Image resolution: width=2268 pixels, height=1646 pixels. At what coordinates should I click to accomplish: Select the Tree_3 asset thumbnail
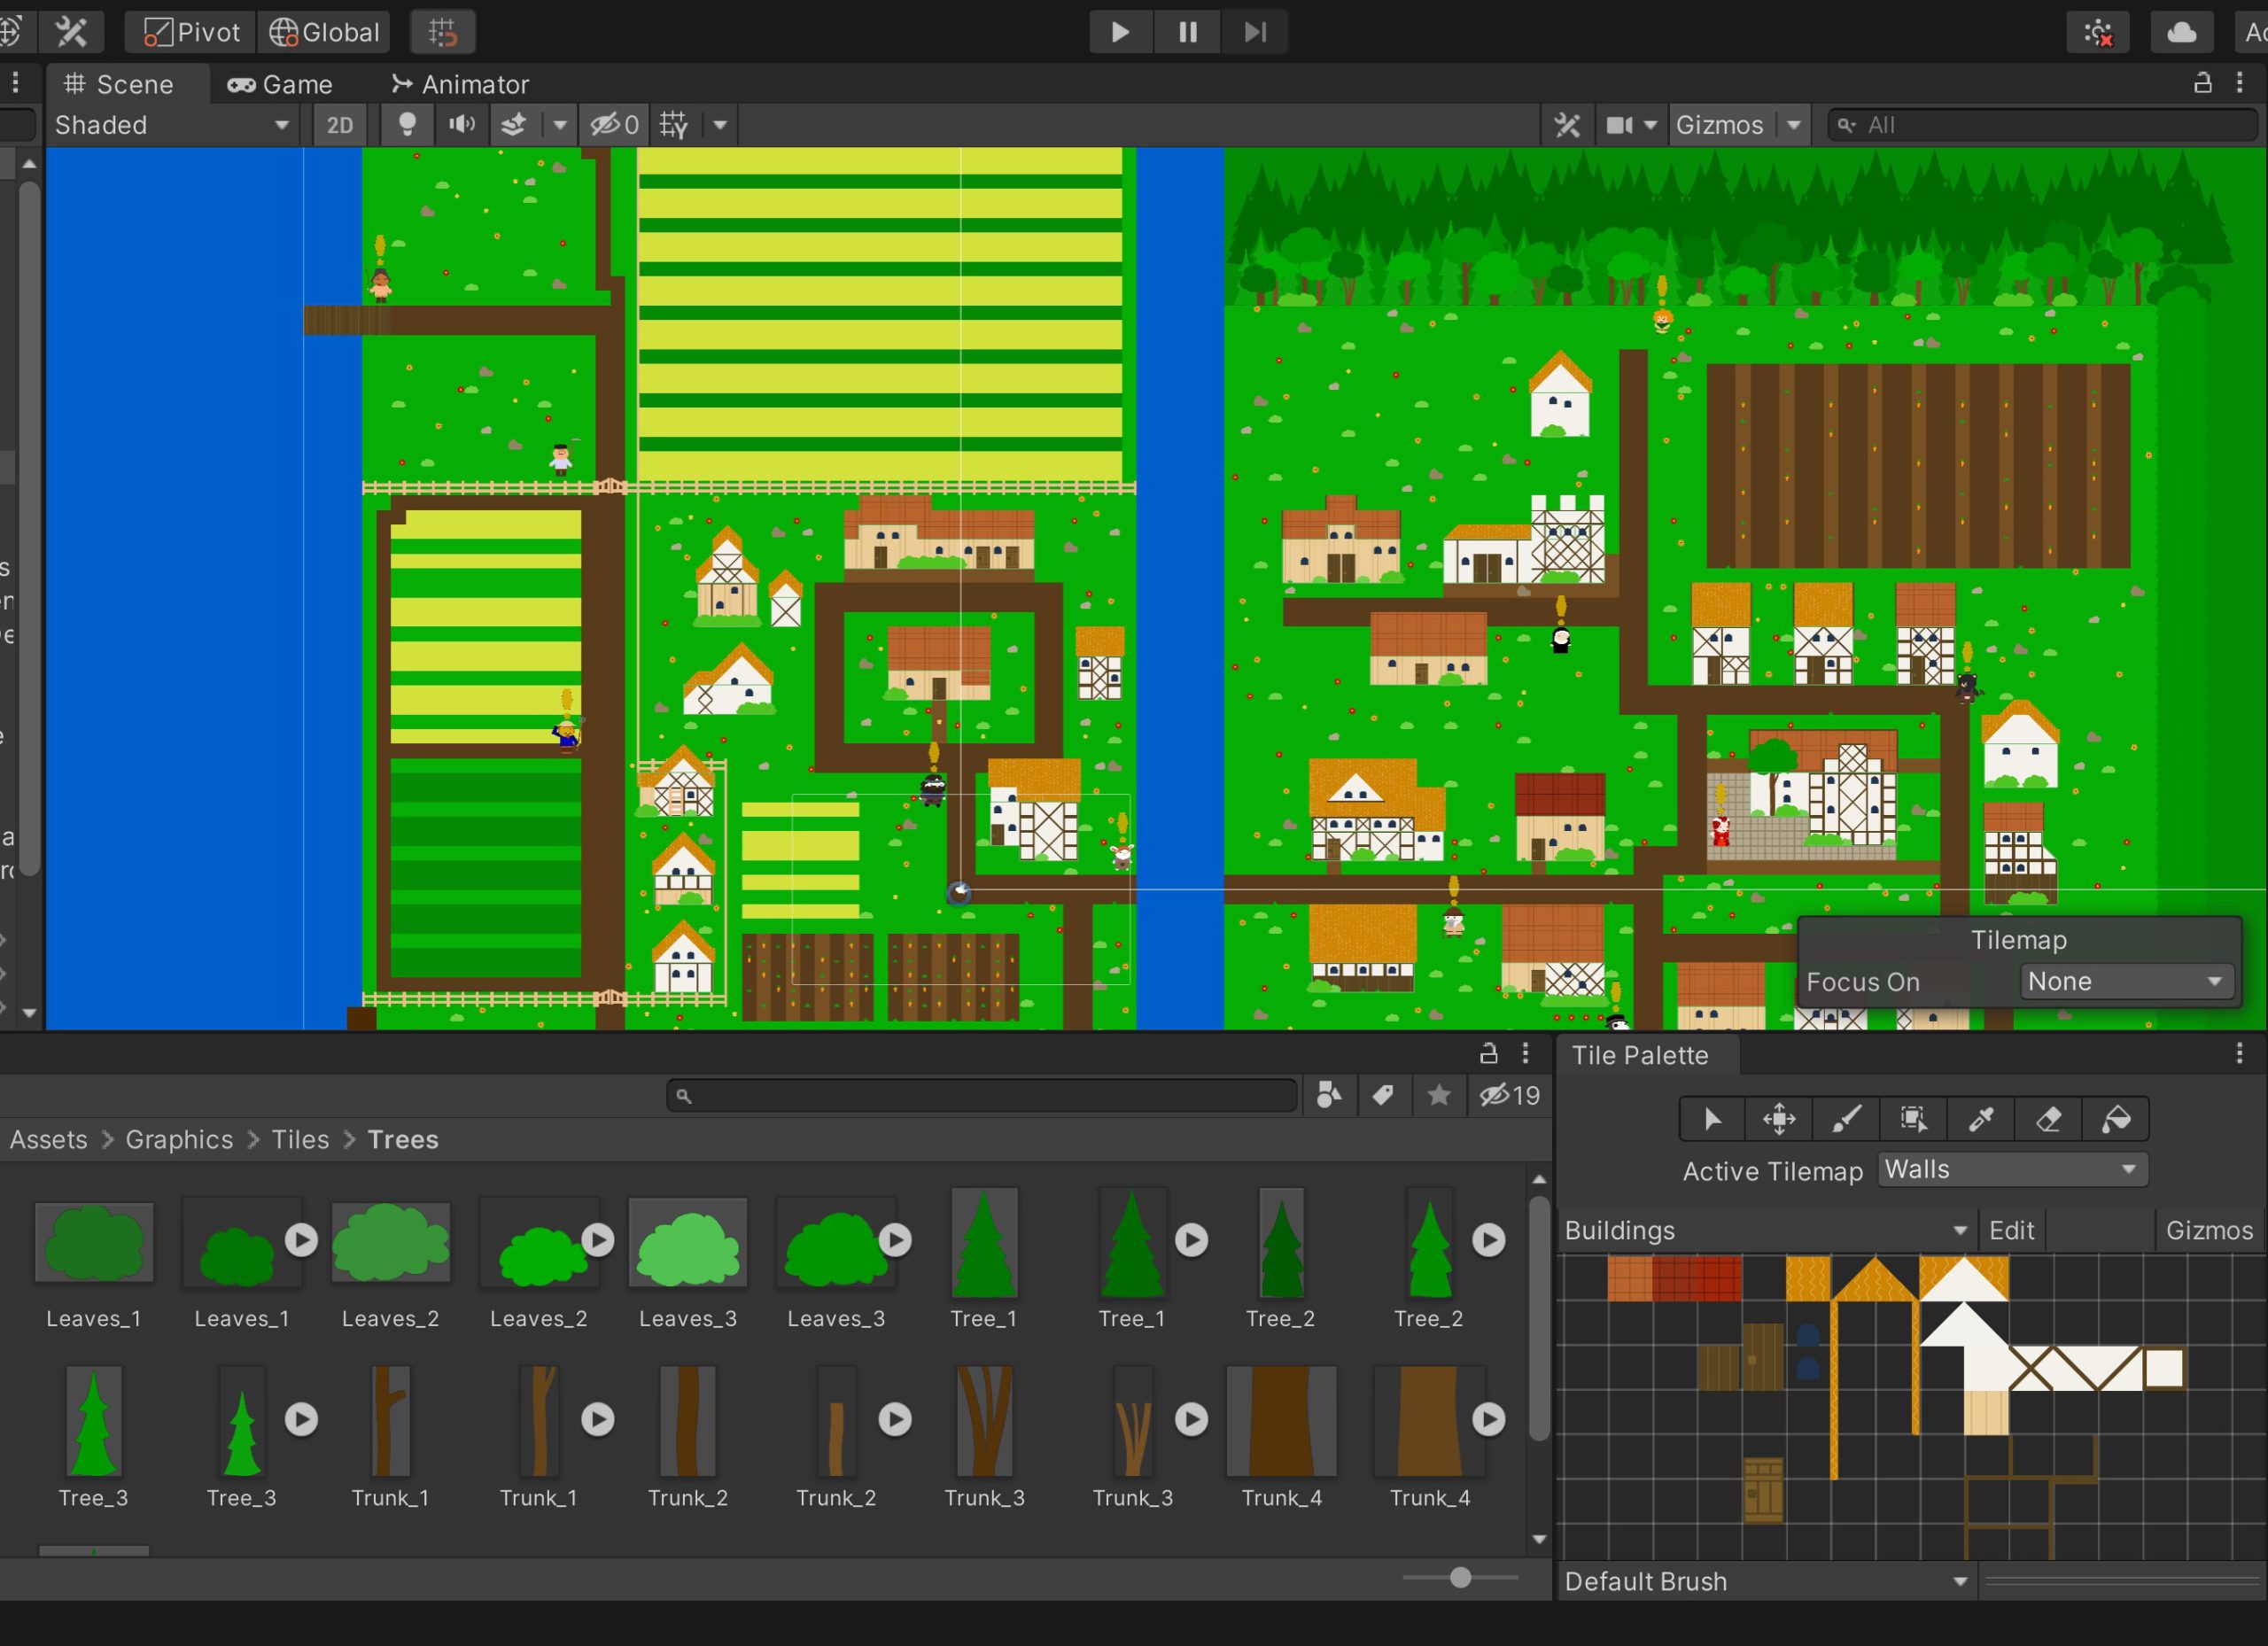point(93,1421)
